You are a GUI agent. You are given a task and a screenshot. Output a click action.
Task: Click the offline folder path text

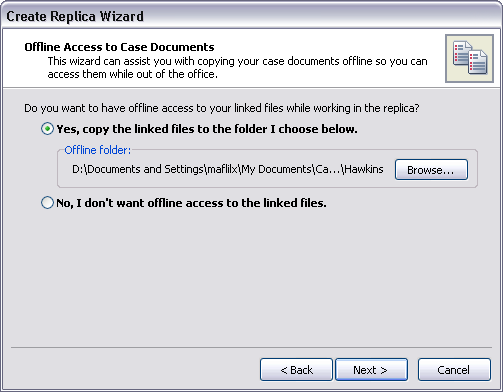coord(228,169)
